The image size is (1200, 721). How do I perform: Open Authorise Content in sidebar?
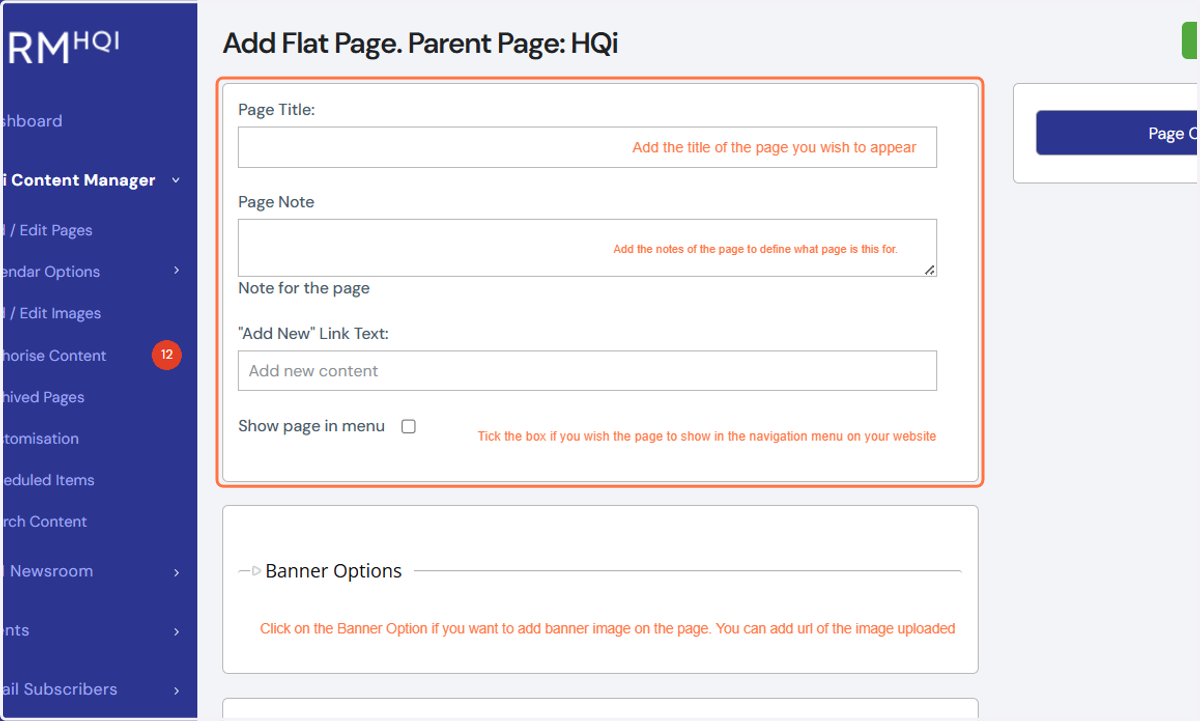coord(54,355)
